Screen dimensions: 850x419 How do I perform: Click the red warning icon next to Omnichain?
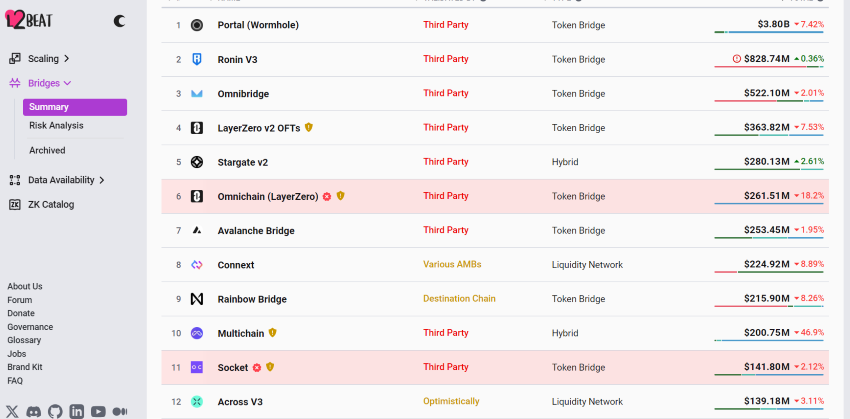327,196
